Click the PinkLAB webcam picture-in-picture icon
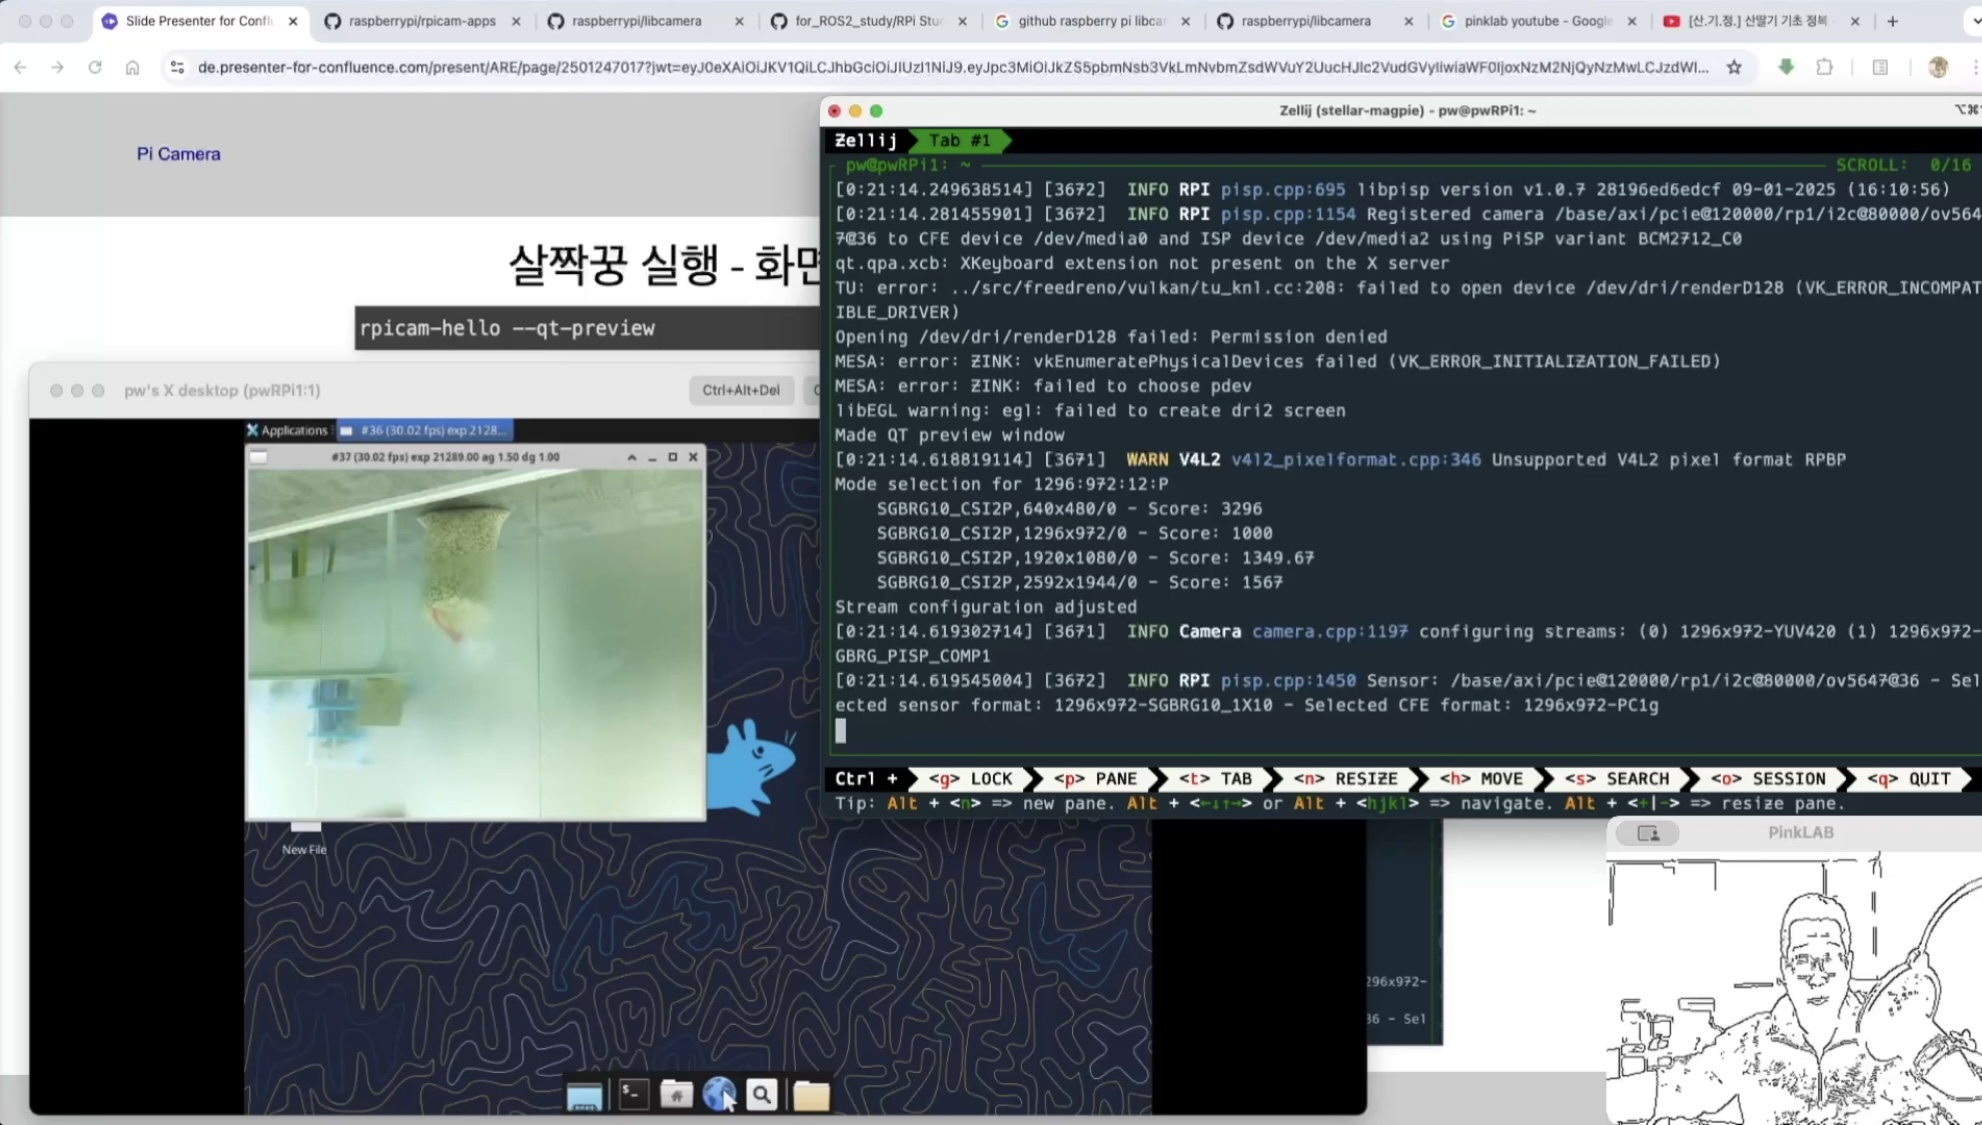Screen dimensions: 1982x1125 click(x=1648, y=833)
